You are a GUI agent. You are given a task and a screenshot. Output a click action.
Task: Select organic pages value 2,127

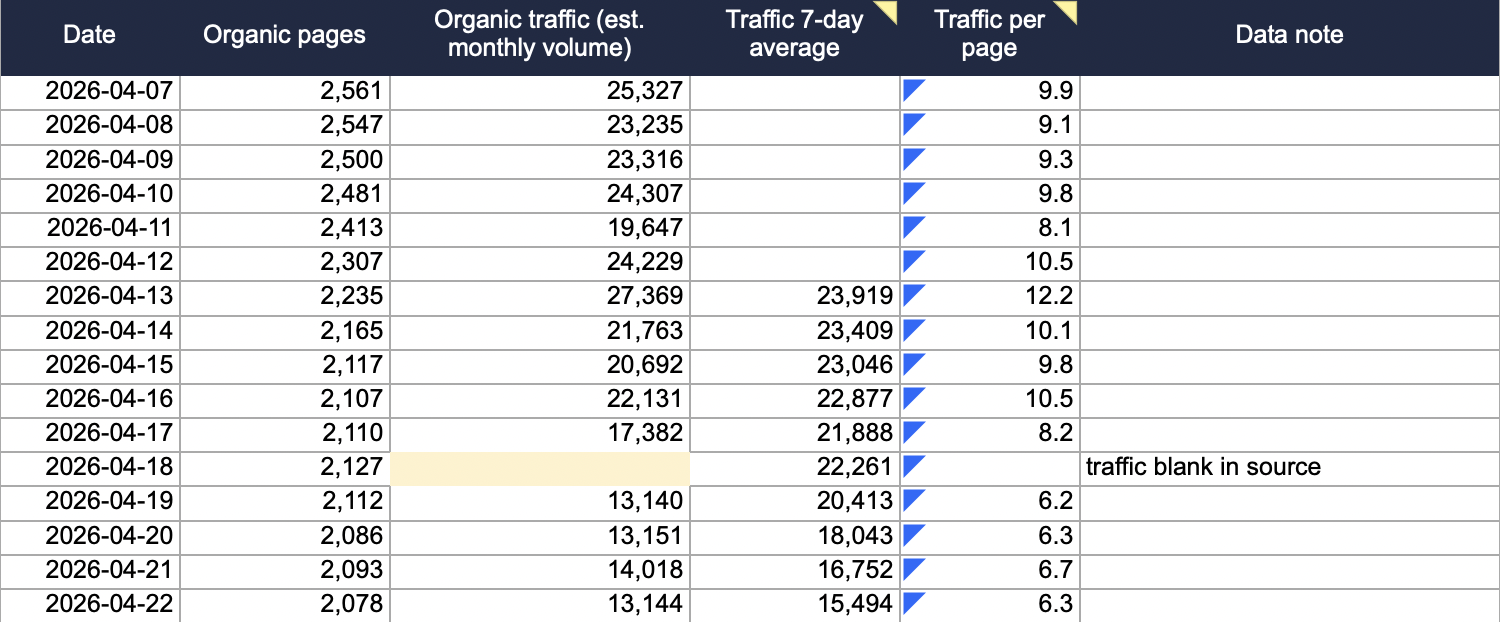[284, 467]
